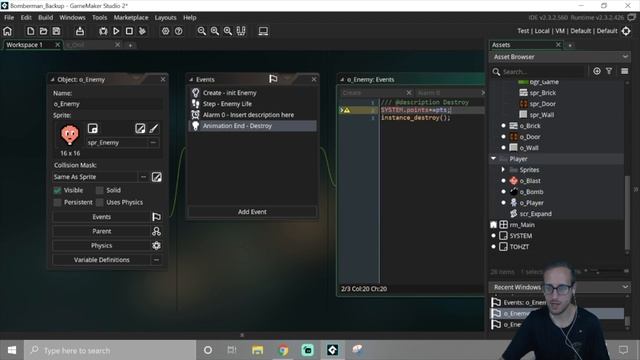640x360 pixels.
Task: Select Alarm 0 event
Action: click(x=252, y=115)
